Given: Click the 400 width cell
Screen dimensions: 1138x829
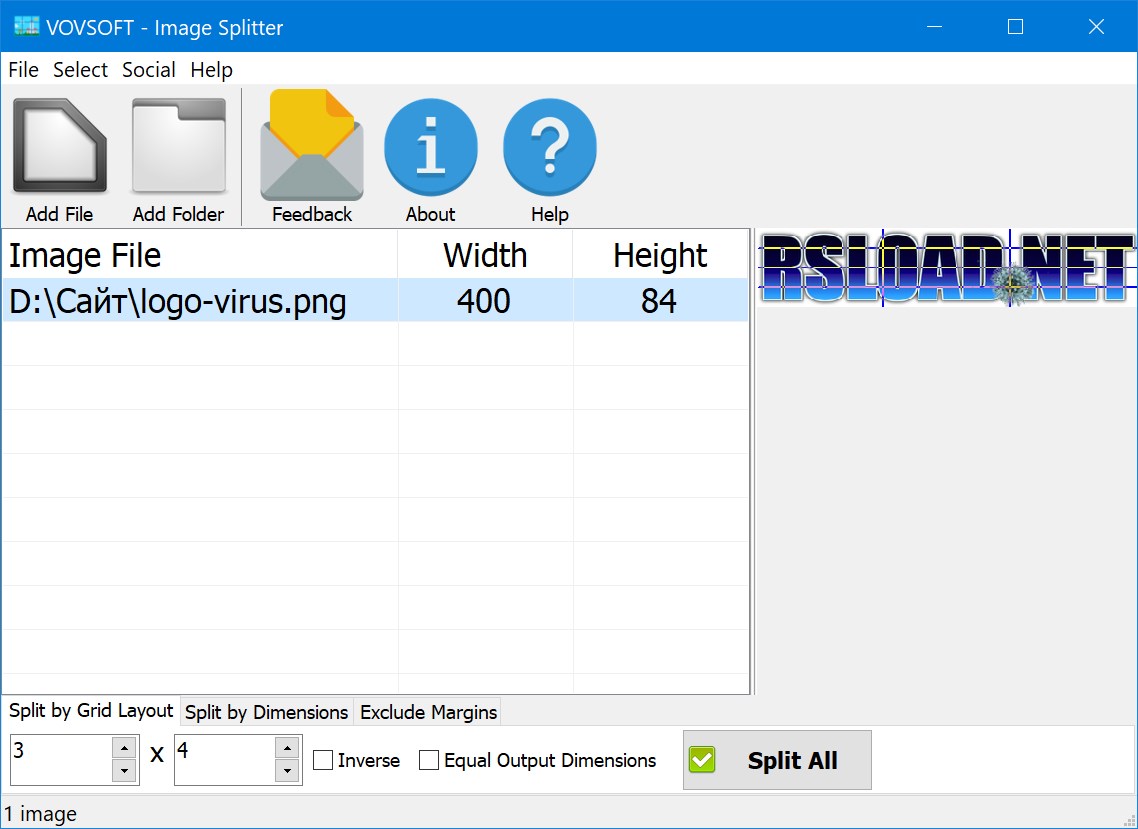Looking at the screenshot, I should (x=484, y=301).
